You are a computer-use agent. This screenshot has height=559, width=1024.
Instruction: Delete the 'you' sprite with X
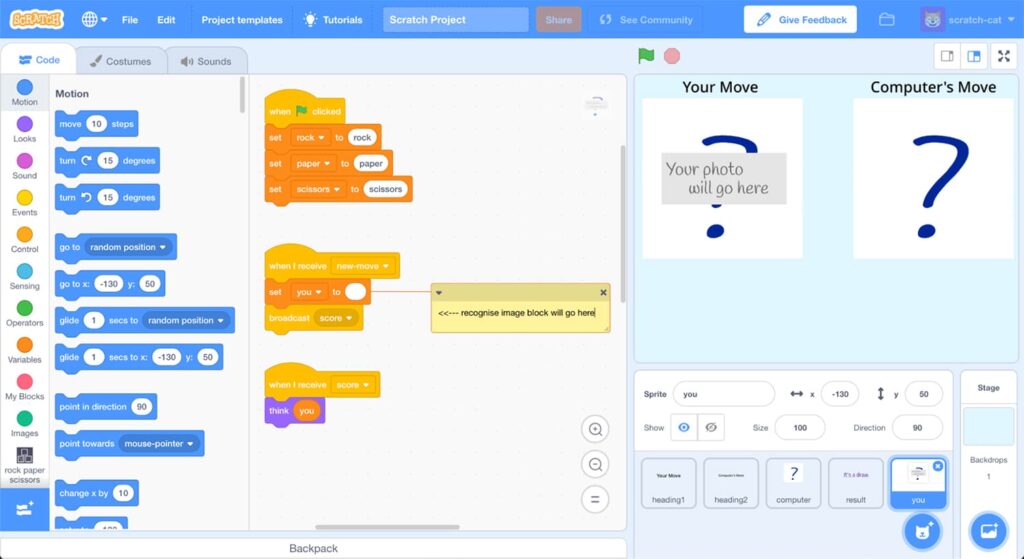point(938,466)
